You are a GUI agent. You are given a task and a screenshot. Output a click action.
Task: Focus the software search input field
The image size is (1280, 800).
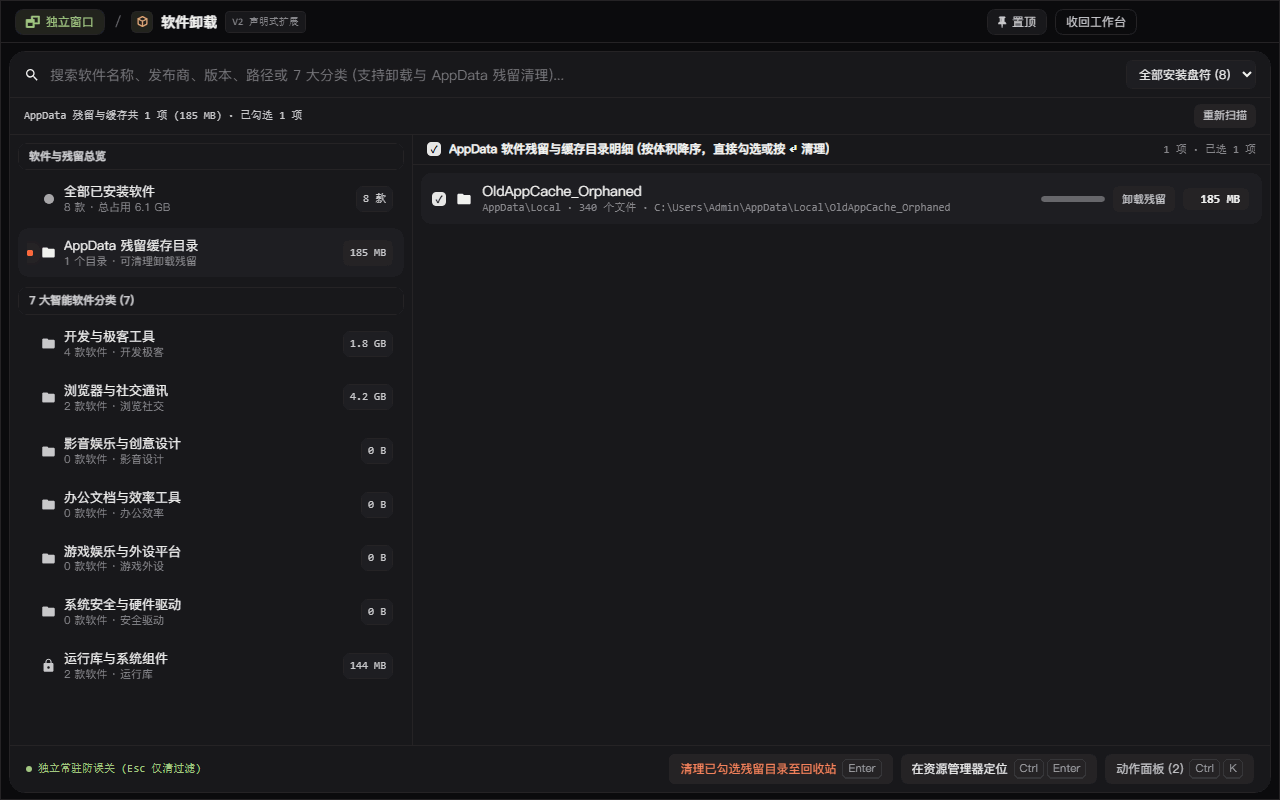pos(580,75)
